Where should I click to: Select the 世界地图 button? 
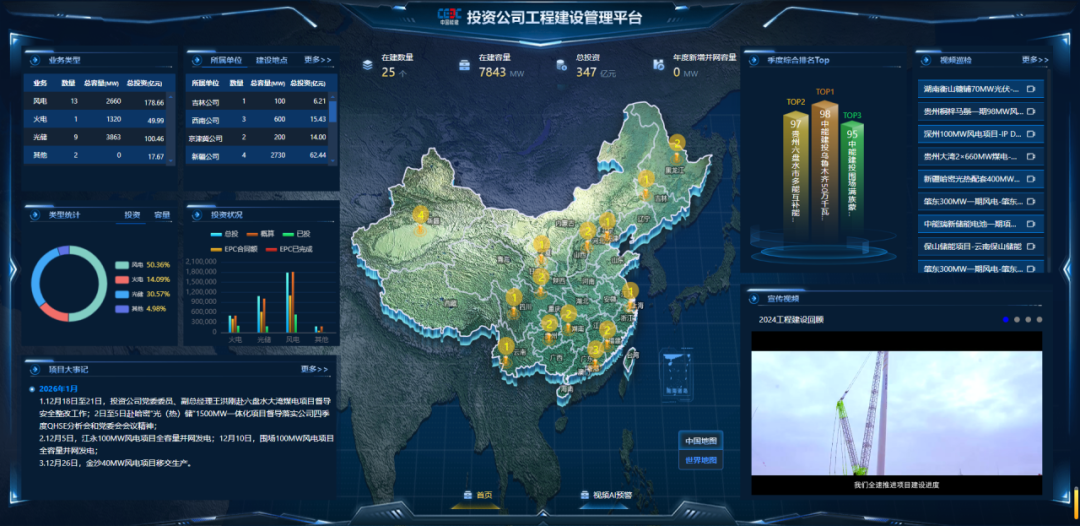[700, 460]
